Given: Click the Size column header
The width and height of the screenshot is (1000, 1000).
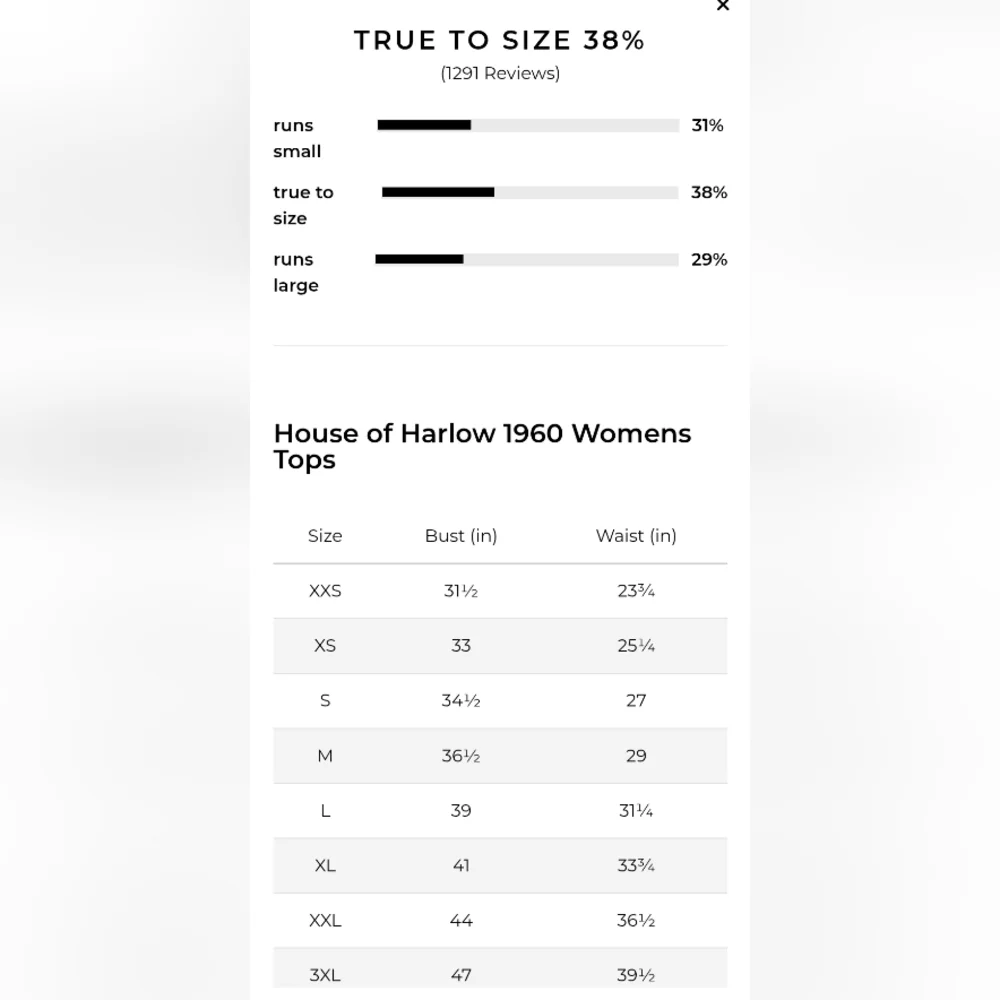Looking at the screenshot, I should pos(325,536).
